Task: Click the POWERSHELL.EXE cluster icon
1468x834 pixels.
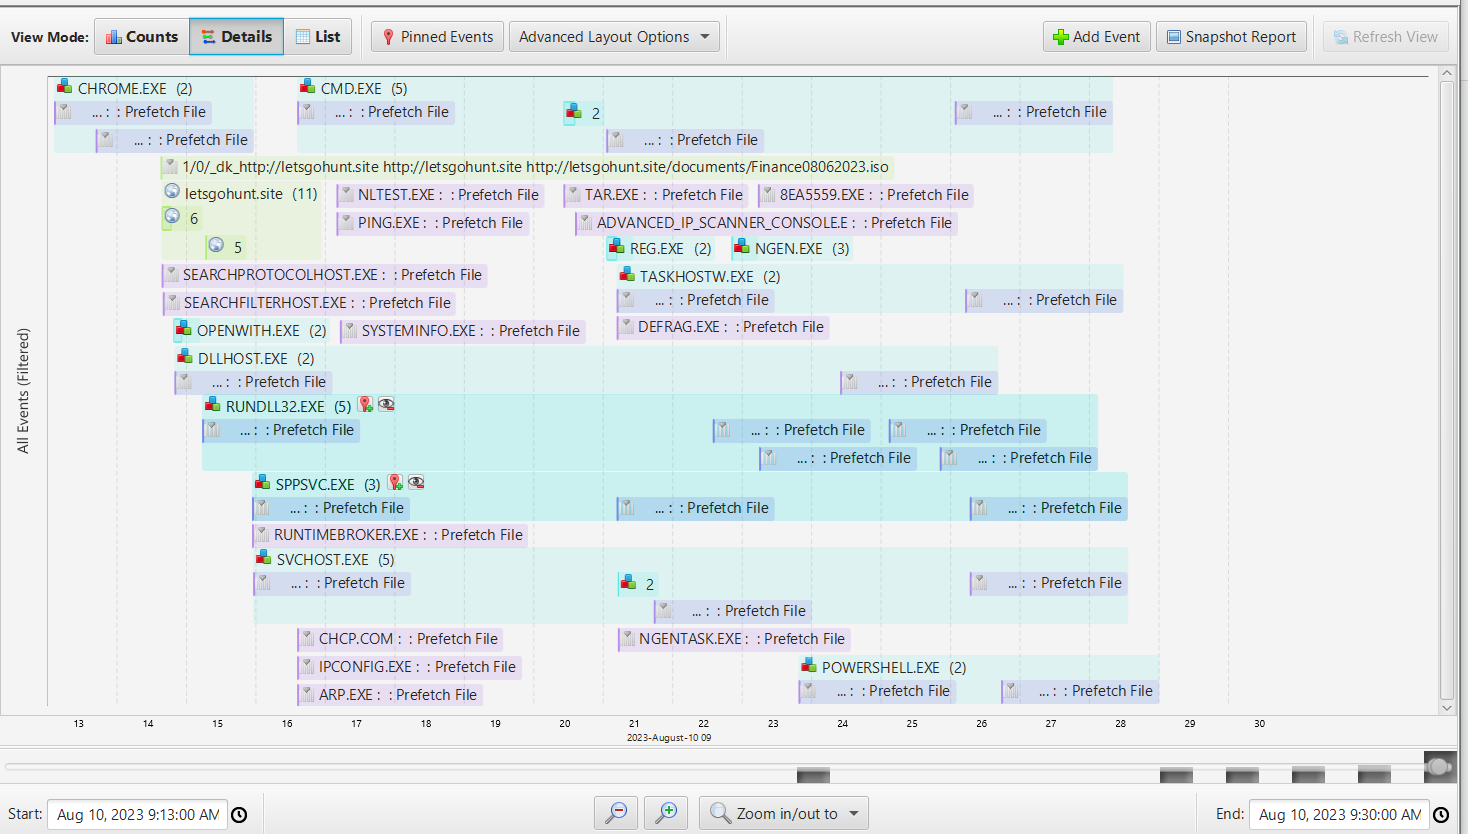Action: (x=809, y=666)
